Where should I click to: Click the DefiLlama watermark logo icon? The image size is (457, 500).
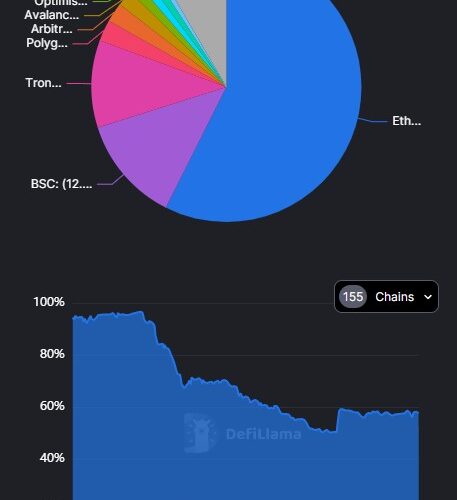pos(200,433)
